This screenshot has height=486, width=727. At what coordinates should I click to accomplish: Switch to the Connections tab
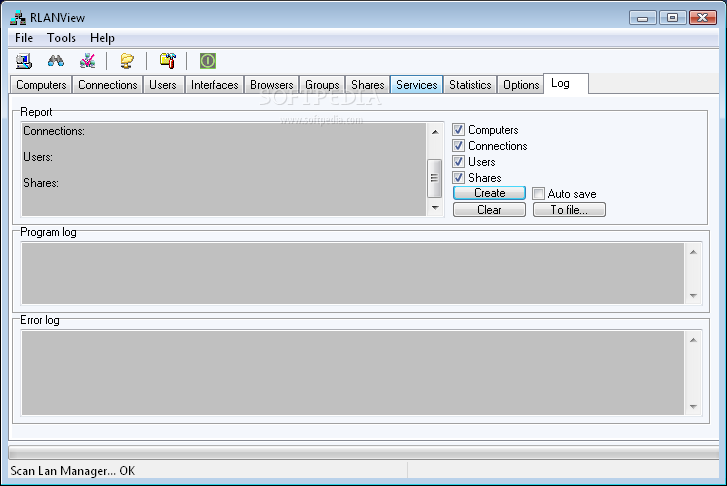tap(108, 85)
